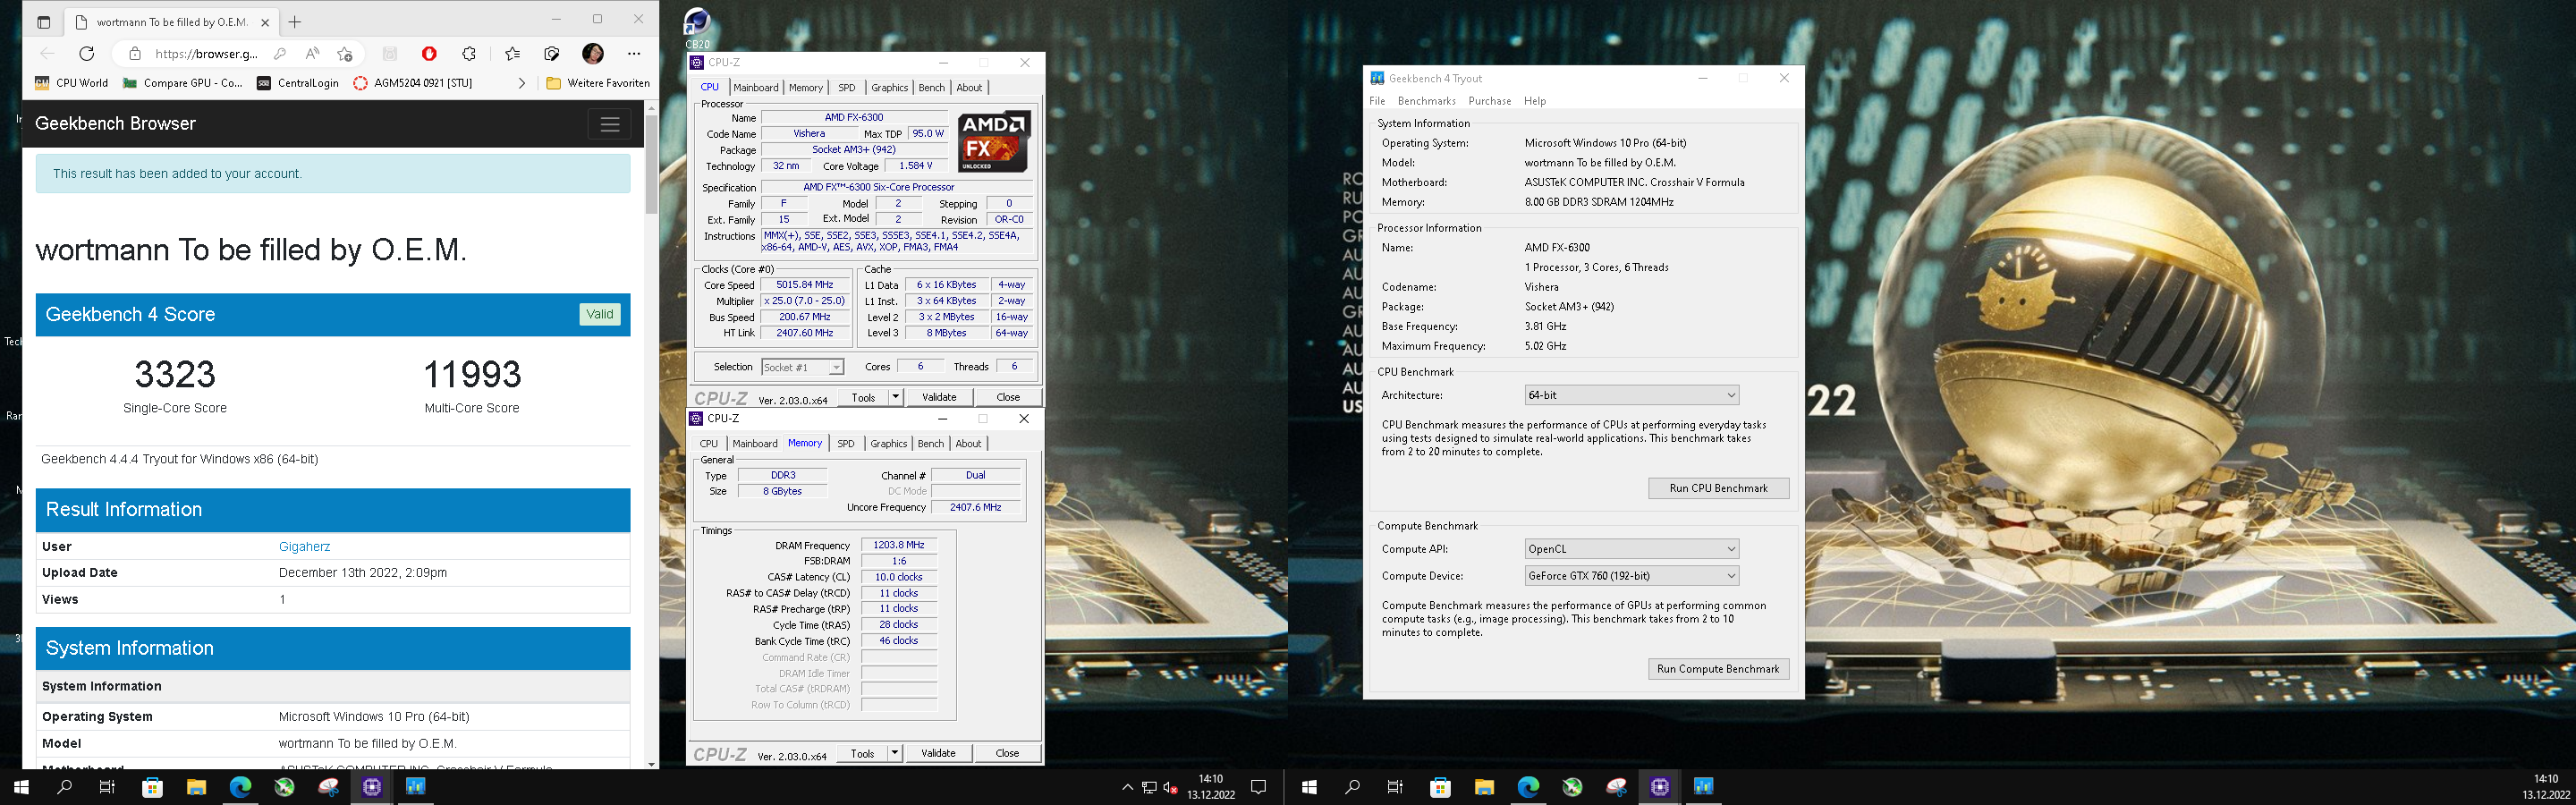
Task: Click Multi-Core Score value 11993
Action: click(472, 374)
